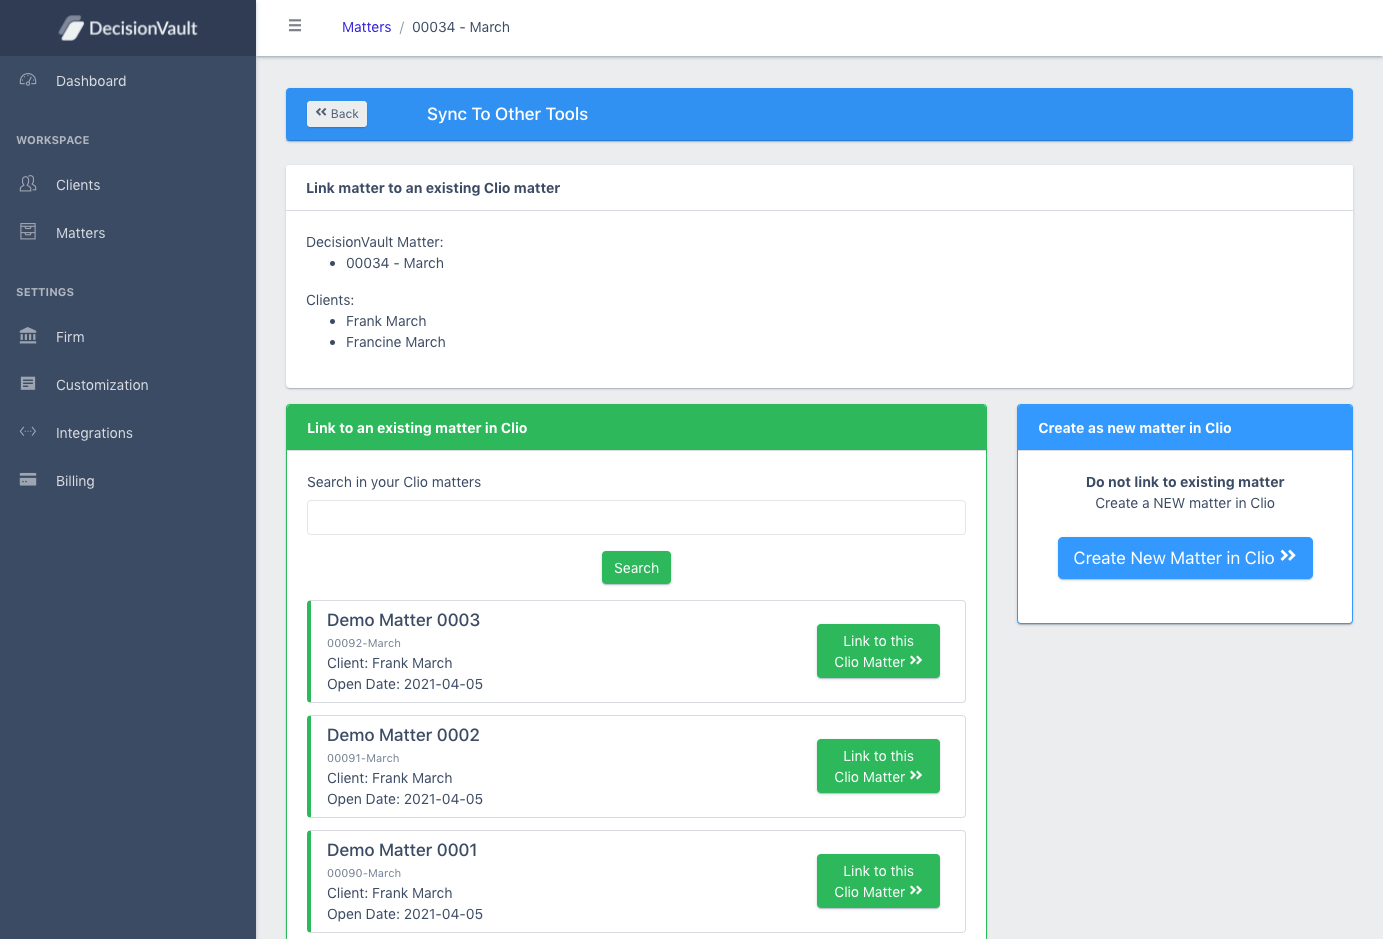The height and width of the screenshot is (939, 1383).
Task: Select the Demo Matter 0001 title
Action: click(x=402, y=850)
